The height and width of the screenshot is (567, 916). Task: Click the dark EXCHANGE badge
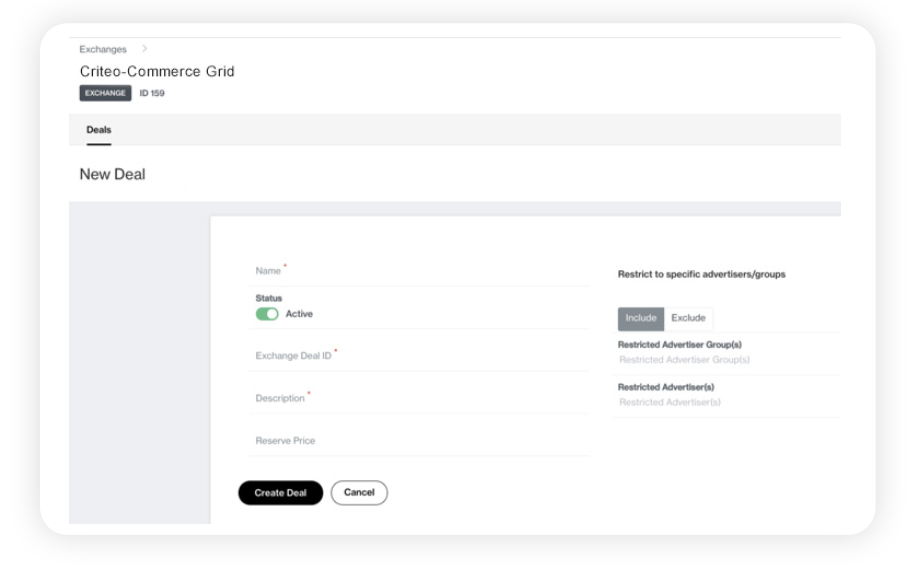[x=105, y=93]
